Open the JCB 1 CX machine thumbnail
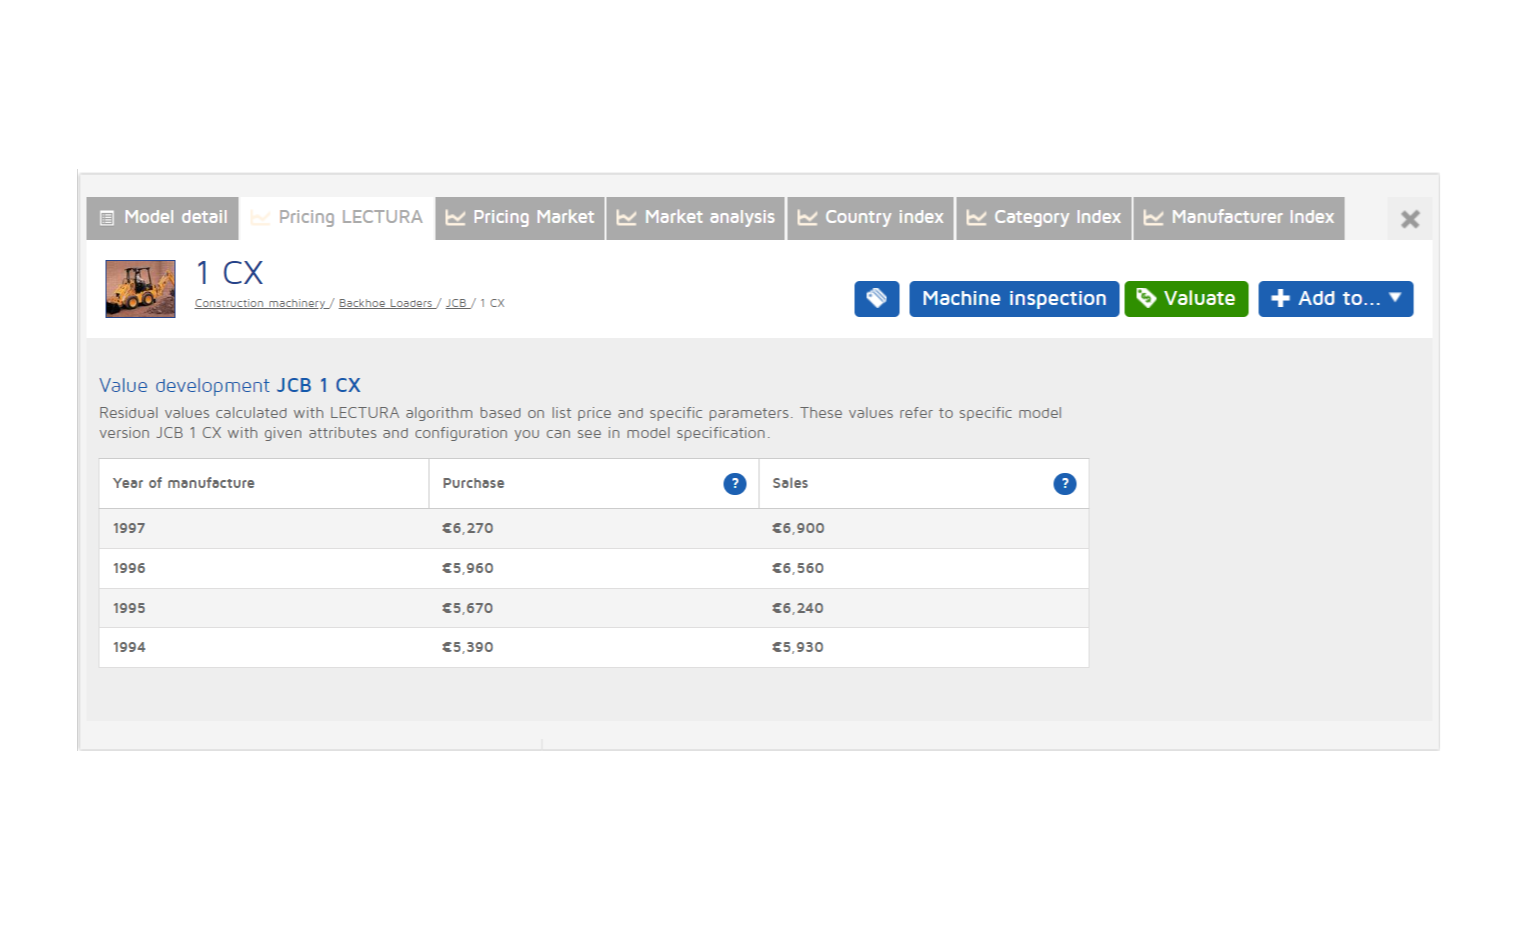Viewport: 1518px width, 936px height. coord(141,289)
